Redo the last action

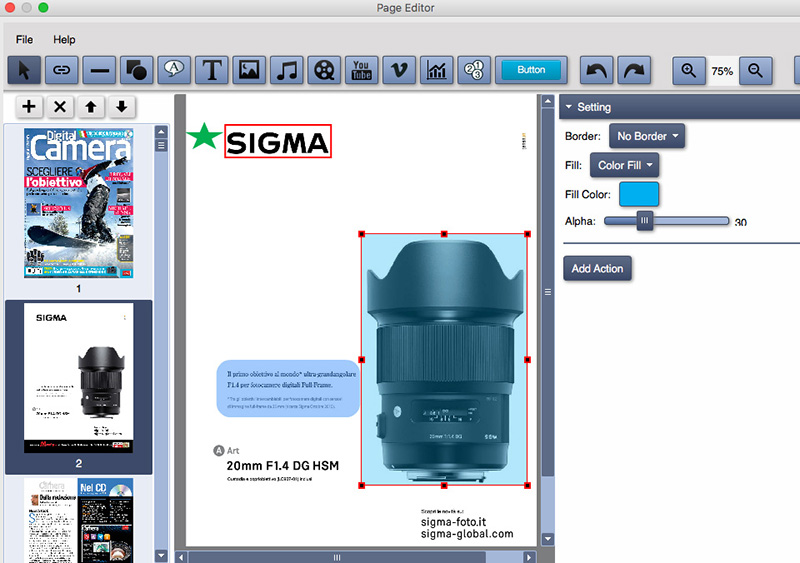click(634, 70)
